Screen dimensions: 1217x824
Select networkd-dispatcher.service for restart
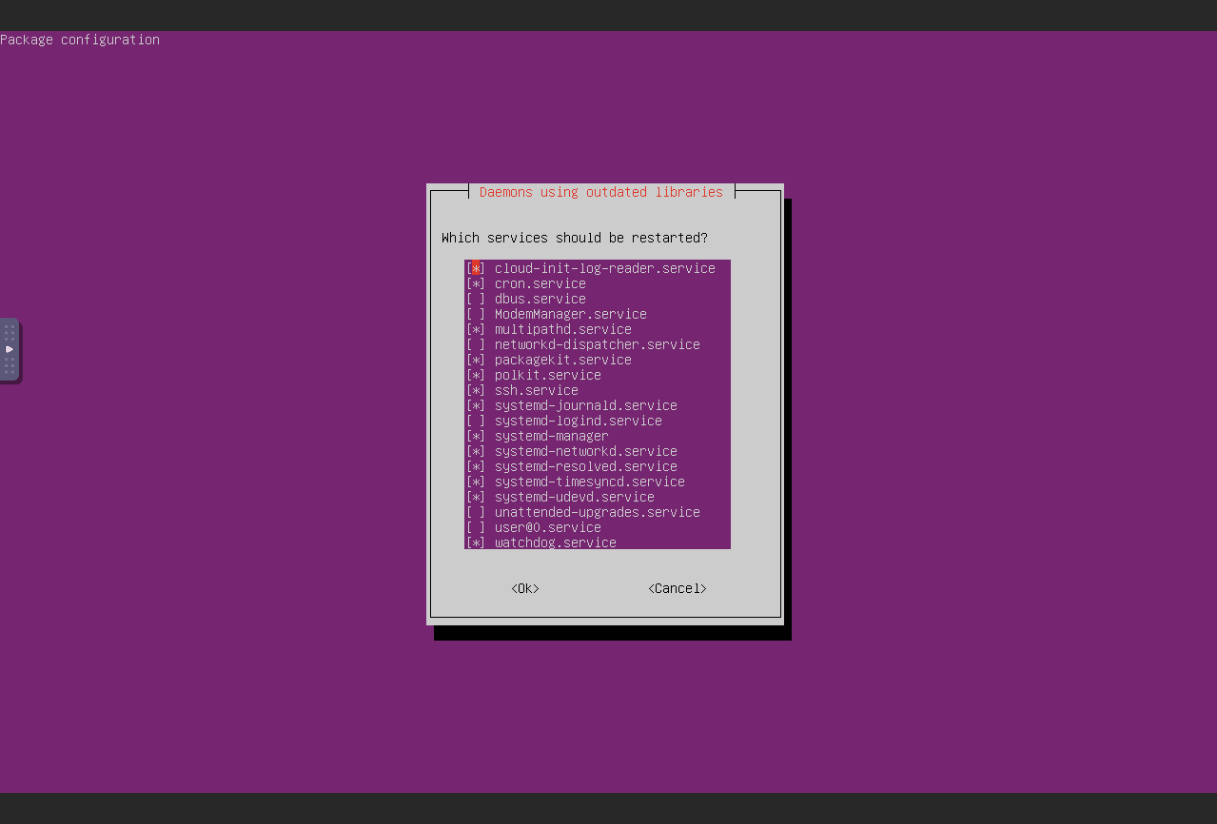(x=476, y=345)
